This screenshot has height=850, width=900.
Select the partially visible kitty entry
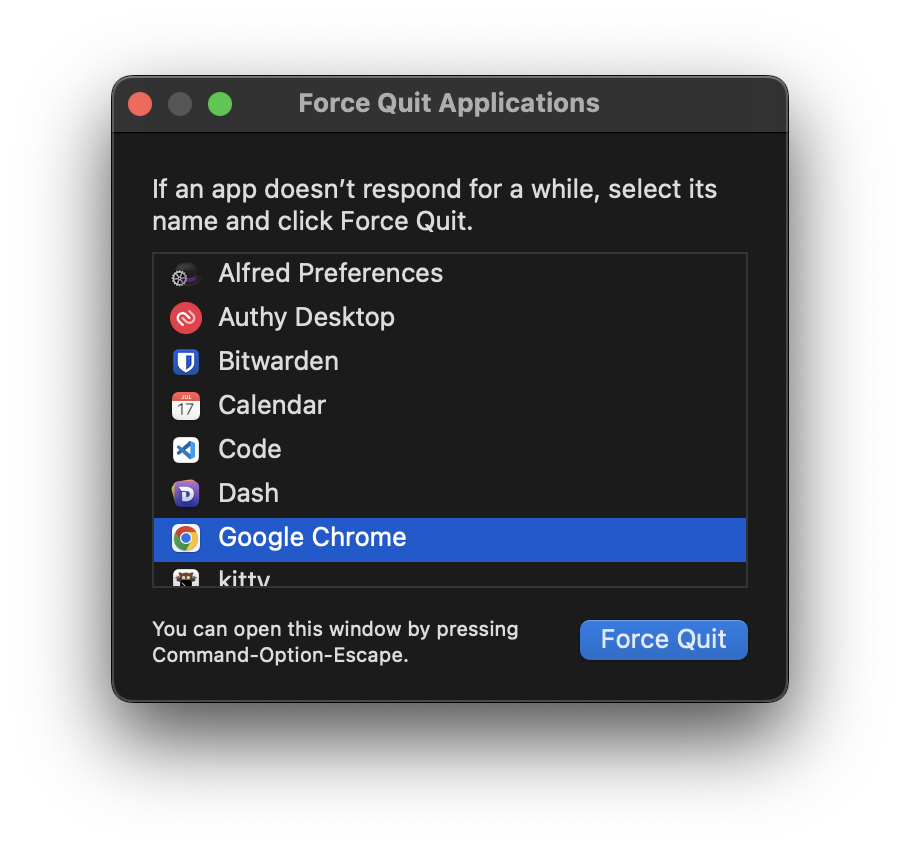(450, 575)
